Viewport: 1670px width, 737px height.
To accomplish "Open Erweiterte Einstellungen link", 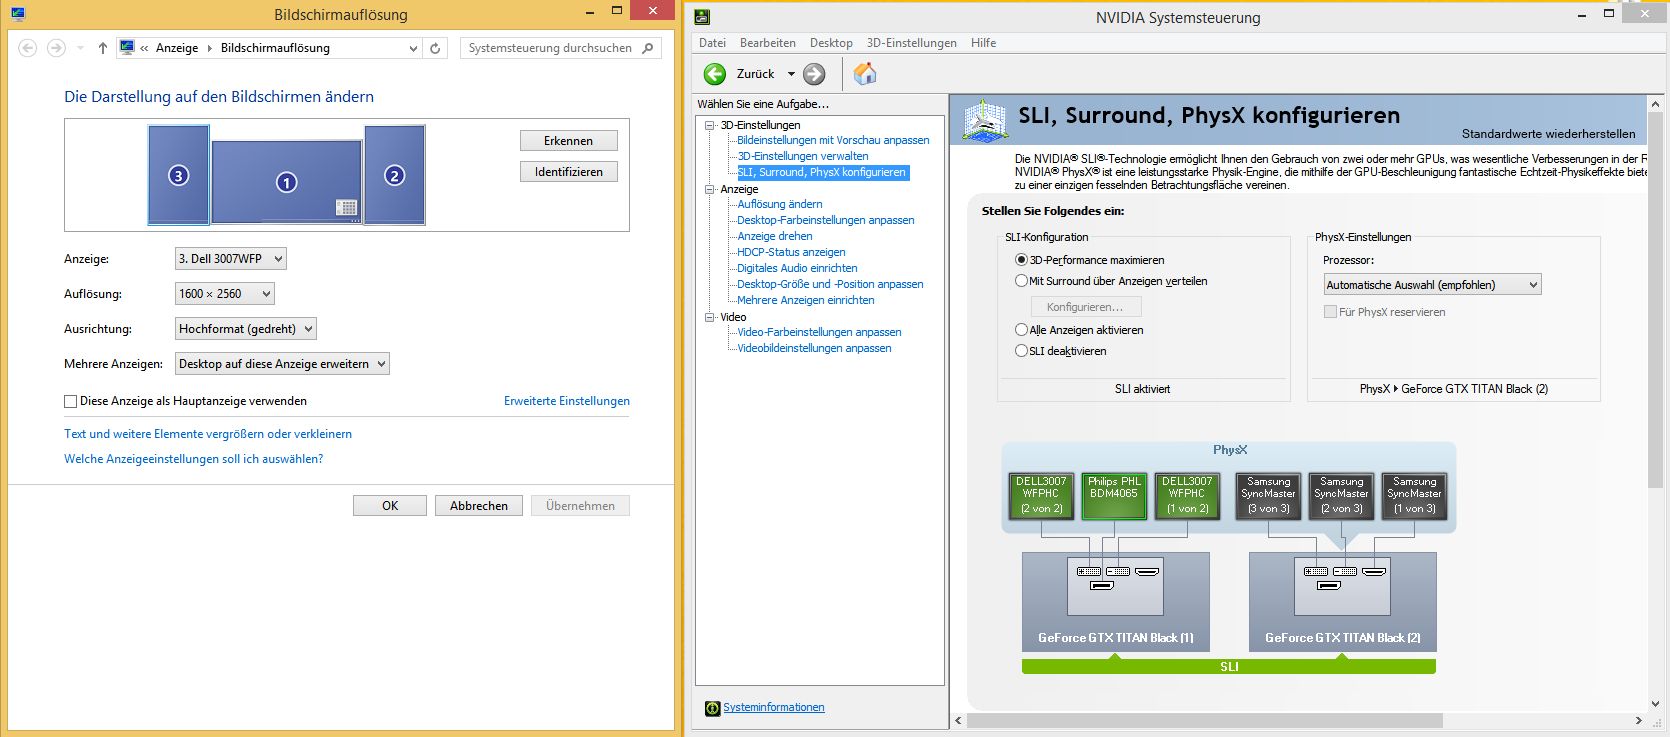I will tap(567, 401).
